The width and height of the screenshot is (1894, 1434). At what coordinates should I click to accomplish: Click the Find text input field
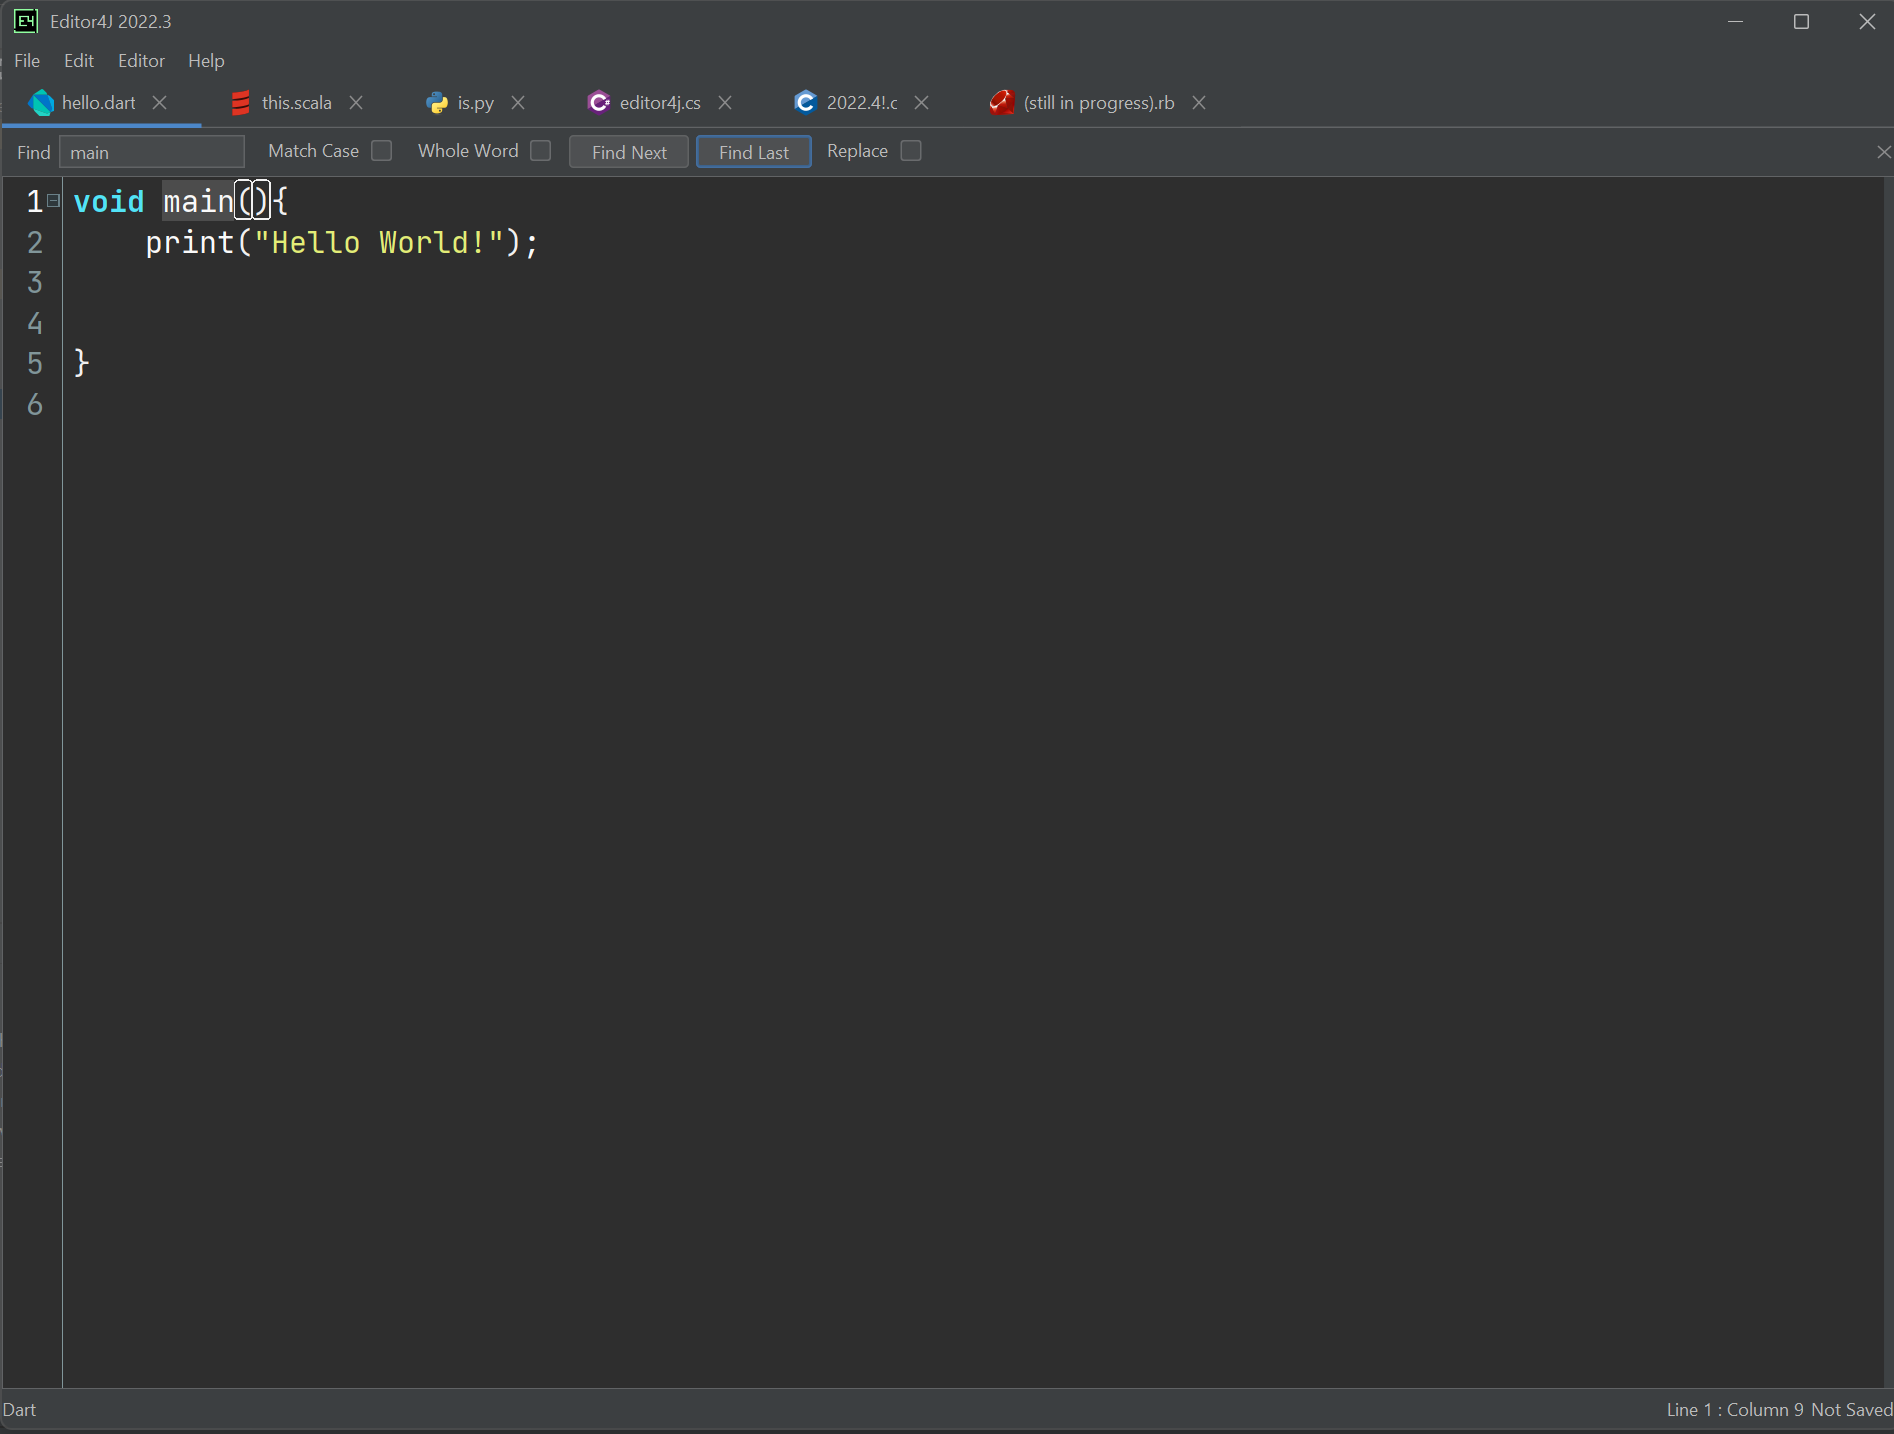[x=152, y=152]
